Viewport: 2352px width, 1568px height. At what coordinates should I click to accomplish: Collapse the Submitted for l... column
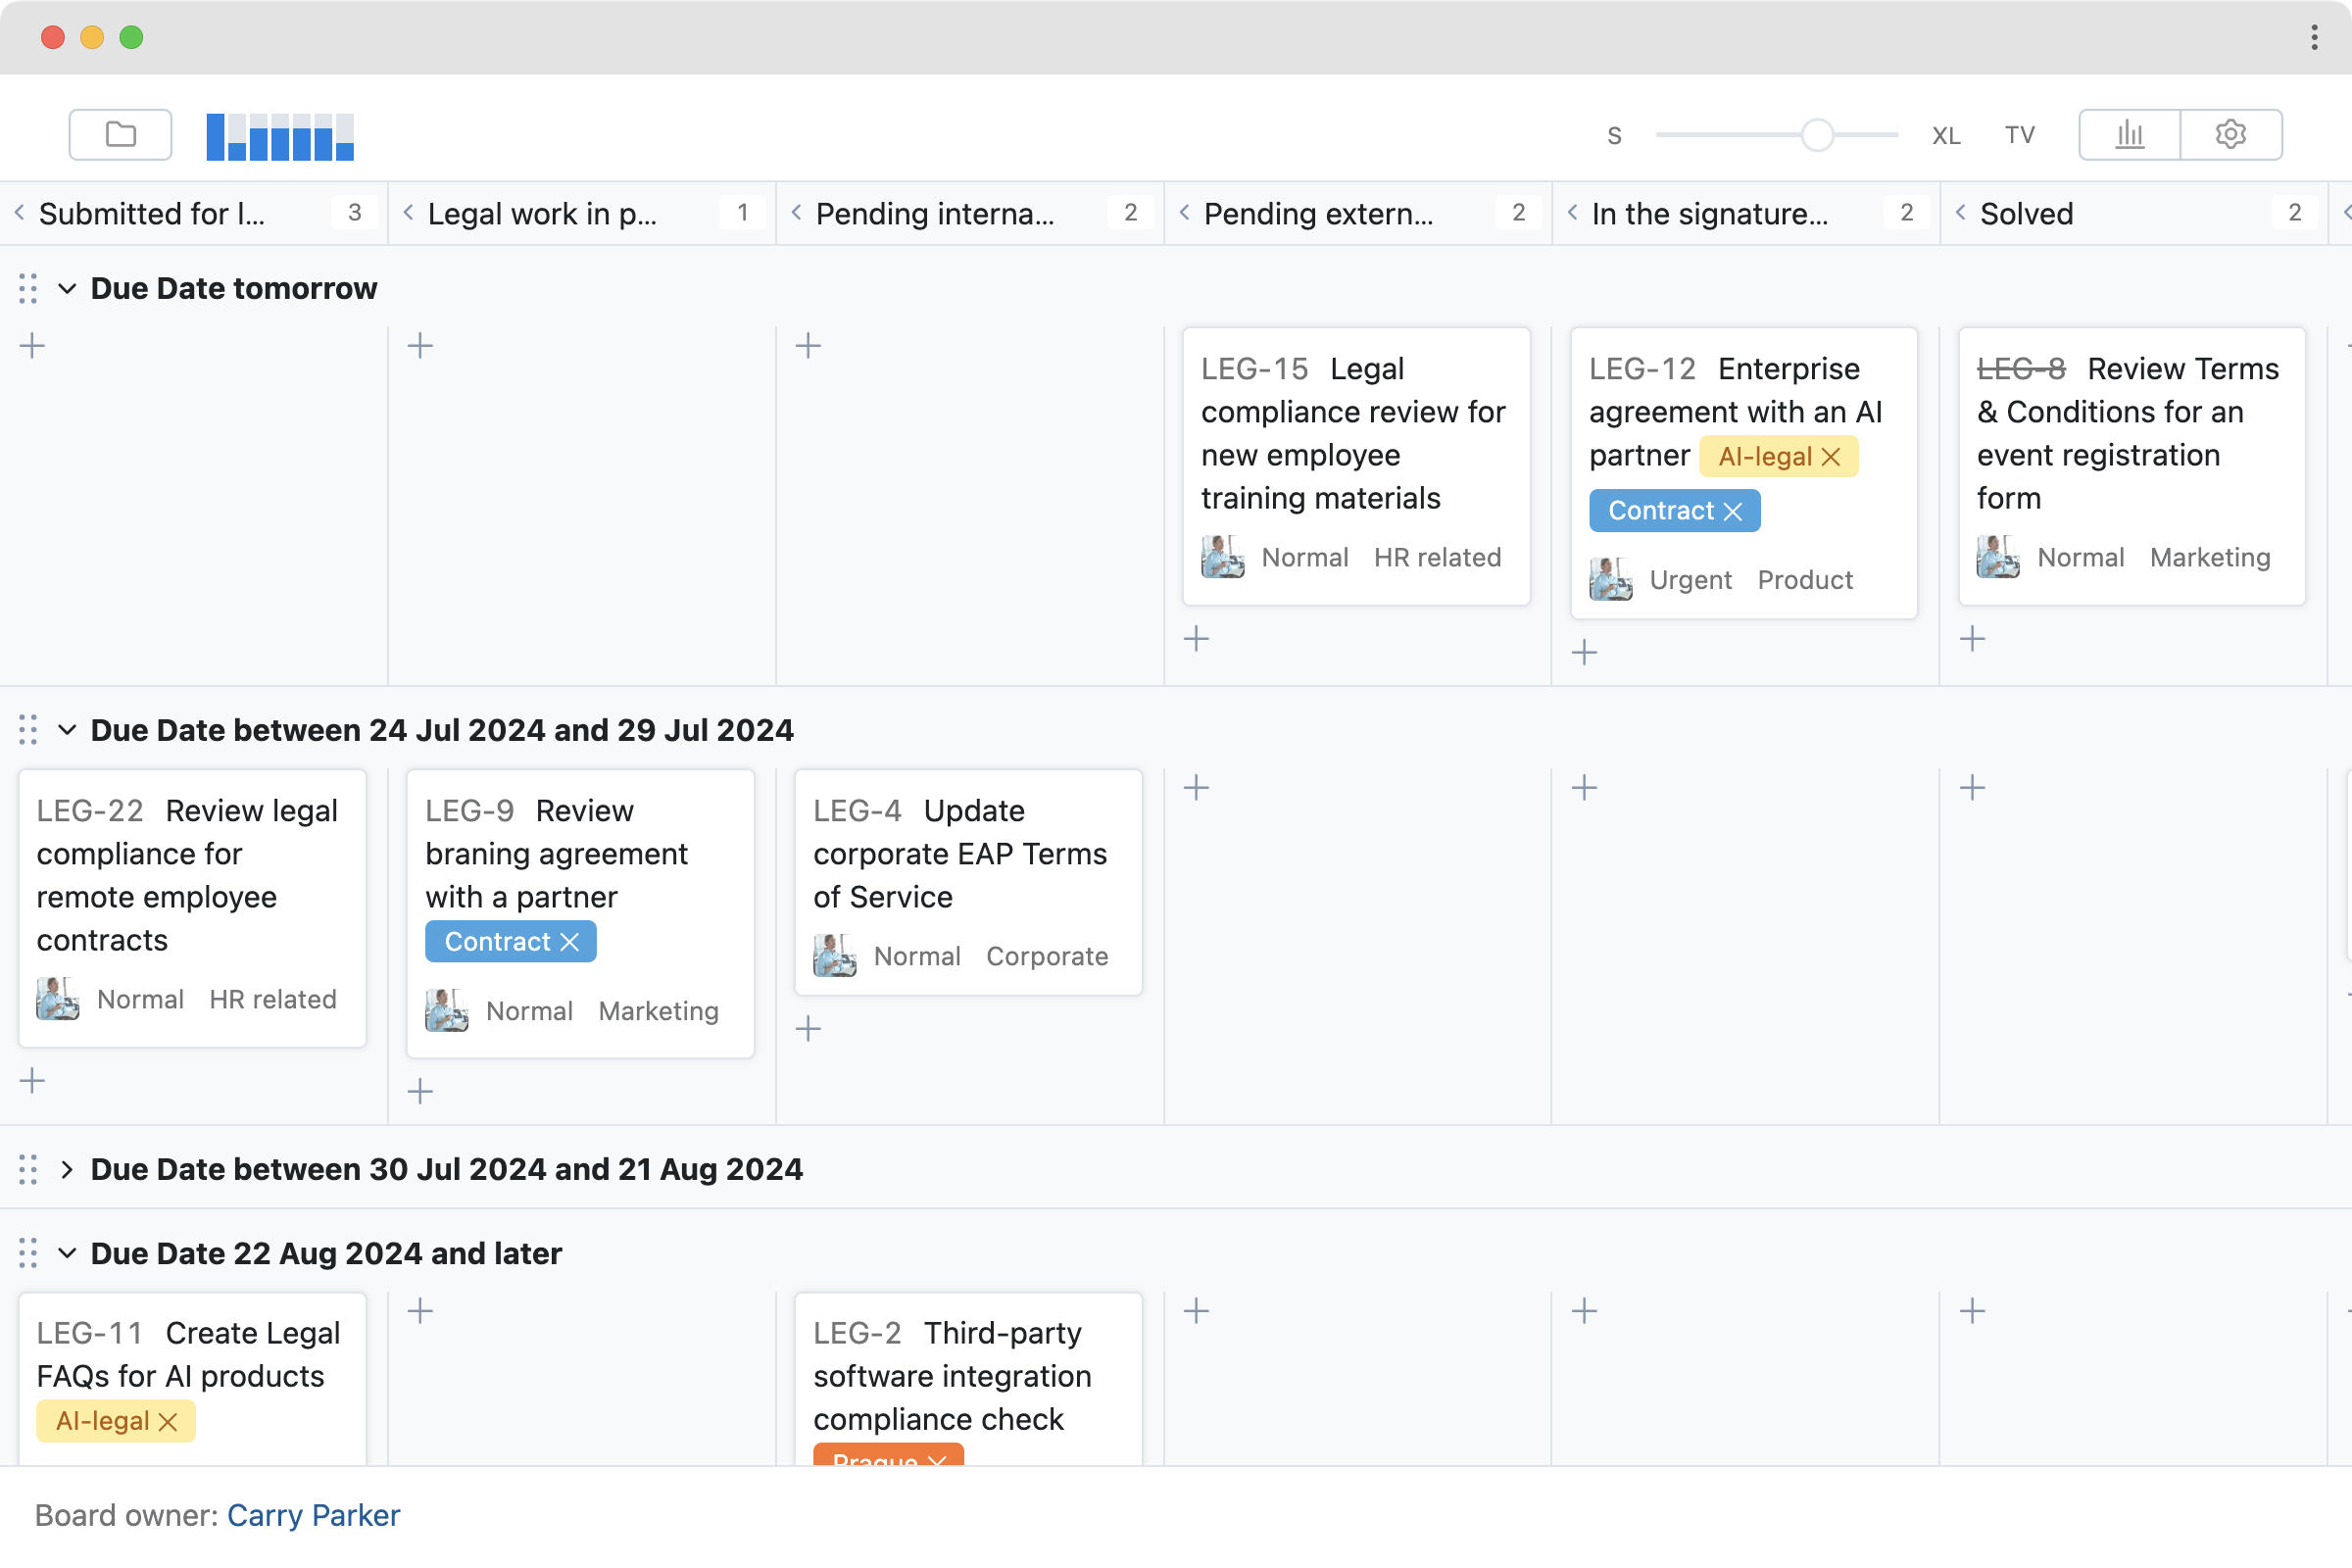tap(19, 212)
